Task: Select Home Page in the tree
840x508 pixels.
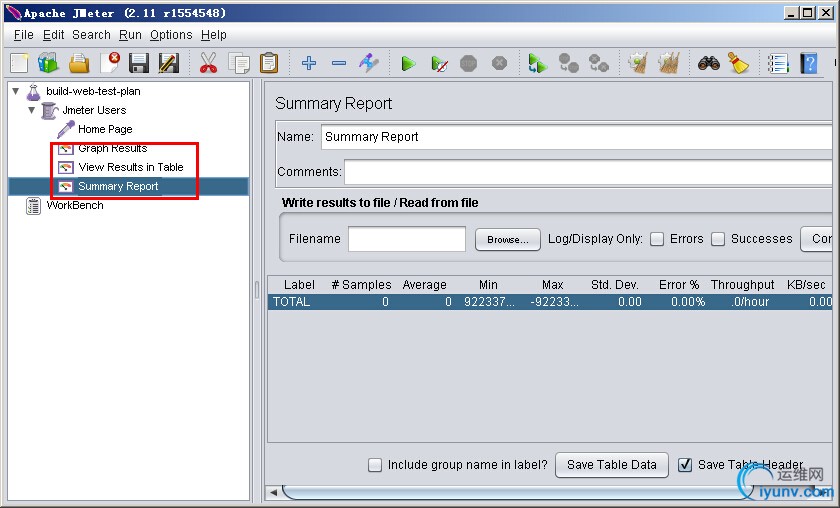Action: point(105,129)
